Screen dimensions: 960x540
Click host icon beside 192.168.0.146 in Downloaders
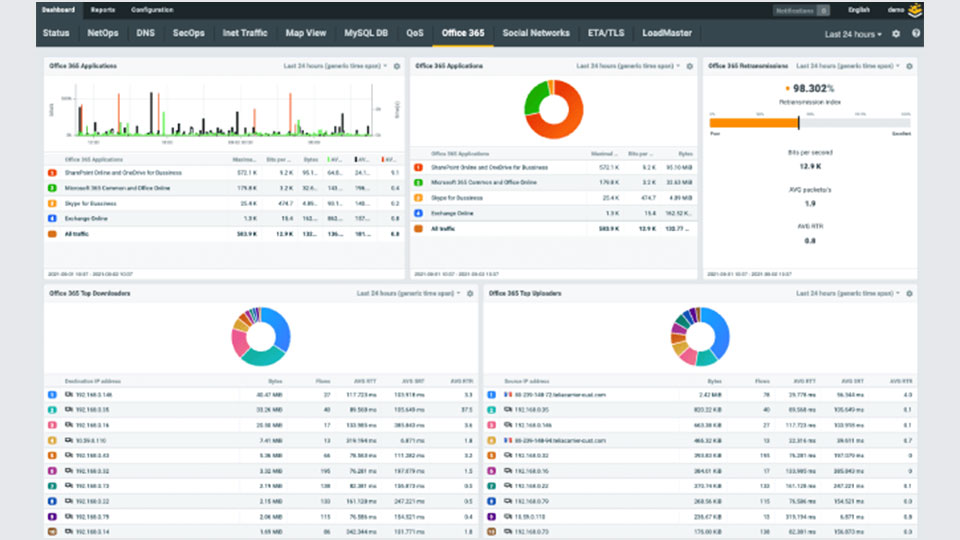pos(69,395)
